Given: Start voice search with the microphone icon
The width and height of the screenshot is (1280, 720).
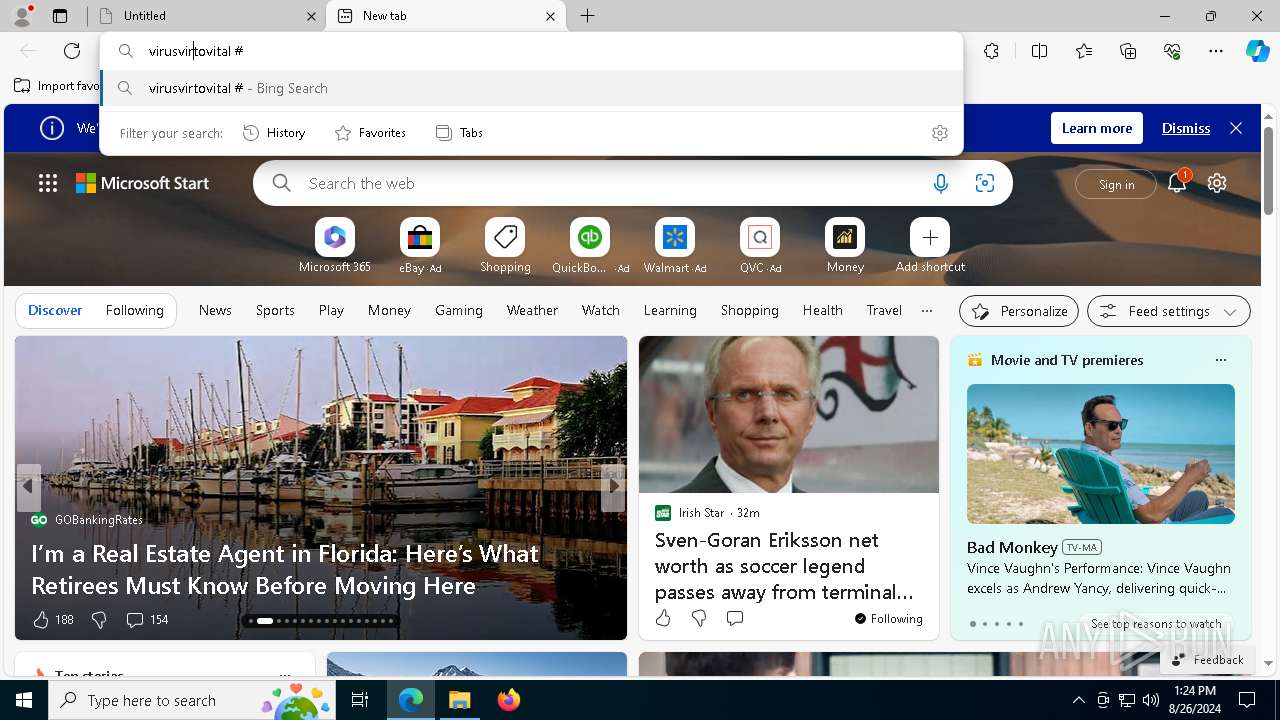Looking at the screenshot, I should pos(940,183).
